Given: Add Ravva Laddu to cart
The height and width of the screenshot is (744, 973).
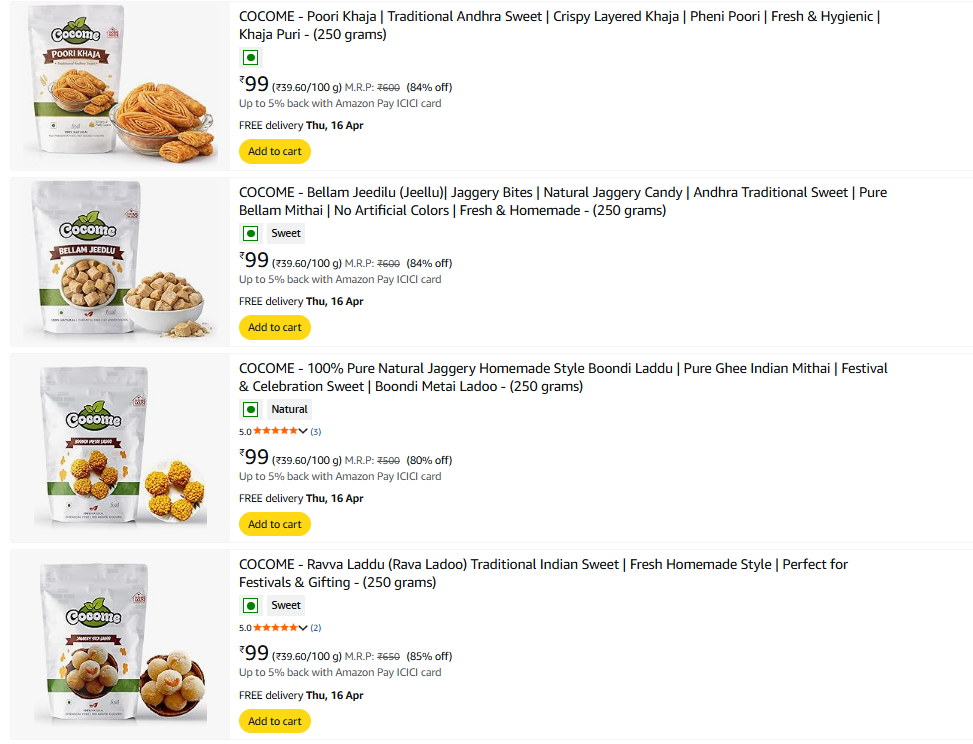Looking at the screenshot, I should [x=274, y=721].
